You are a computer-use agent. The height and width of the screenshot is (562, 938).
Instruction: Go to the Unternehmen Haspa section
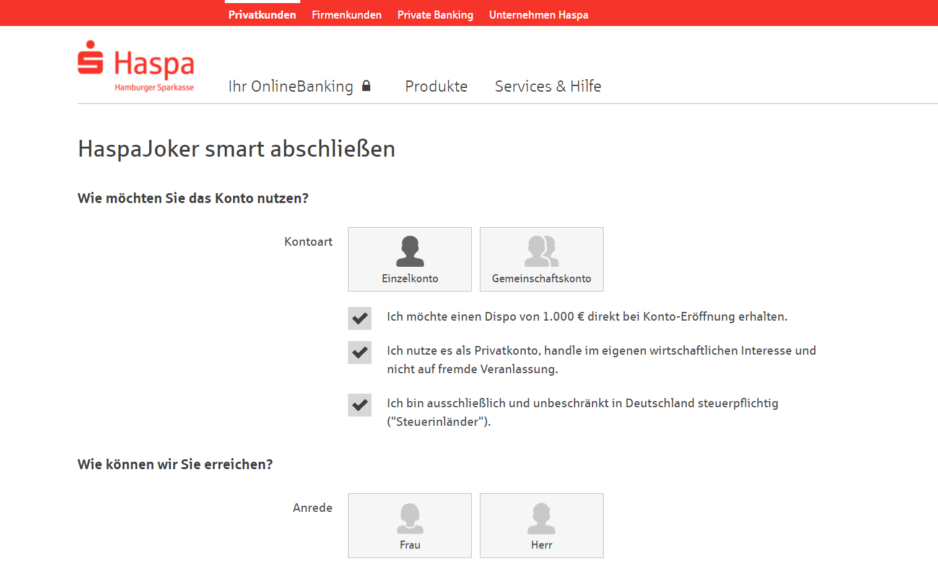(x=538, y=15)
